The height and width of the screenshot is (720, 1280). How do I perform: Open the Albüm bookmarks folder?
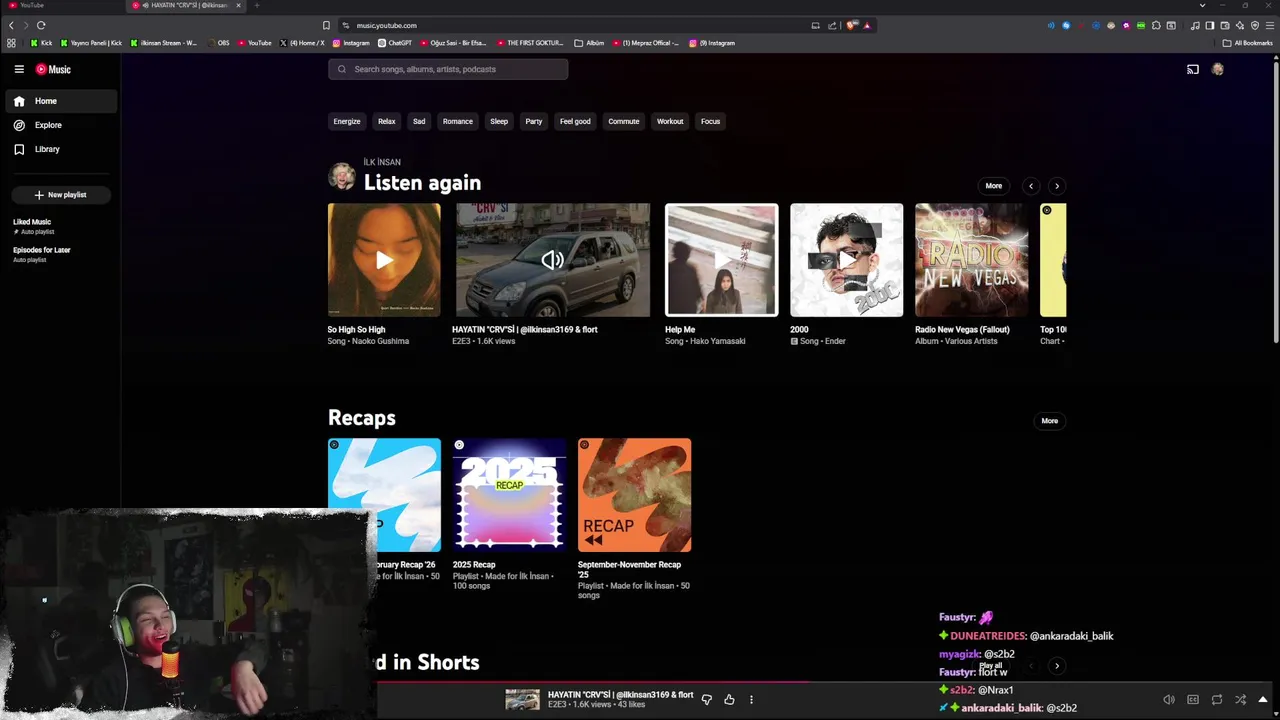[x=590, y=43]
